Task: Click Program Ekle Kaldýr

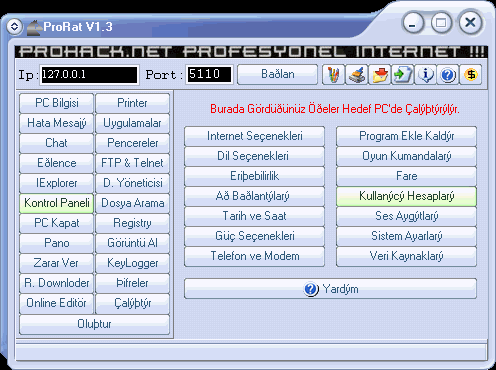Action: click(x=406, y=136)
